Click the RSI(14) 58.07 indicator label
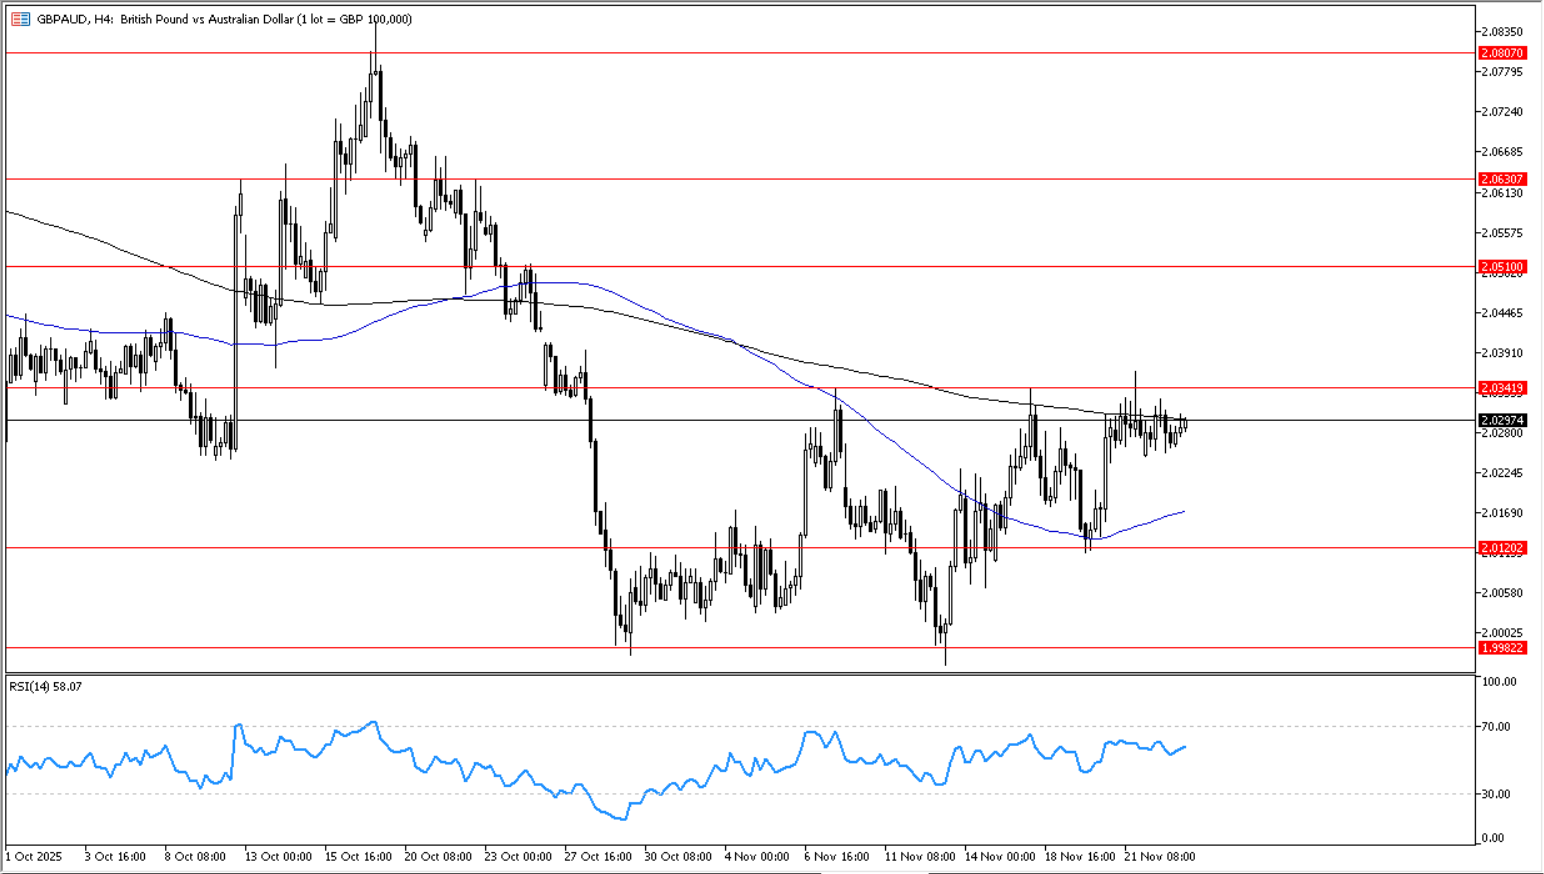 pos(46,687)
